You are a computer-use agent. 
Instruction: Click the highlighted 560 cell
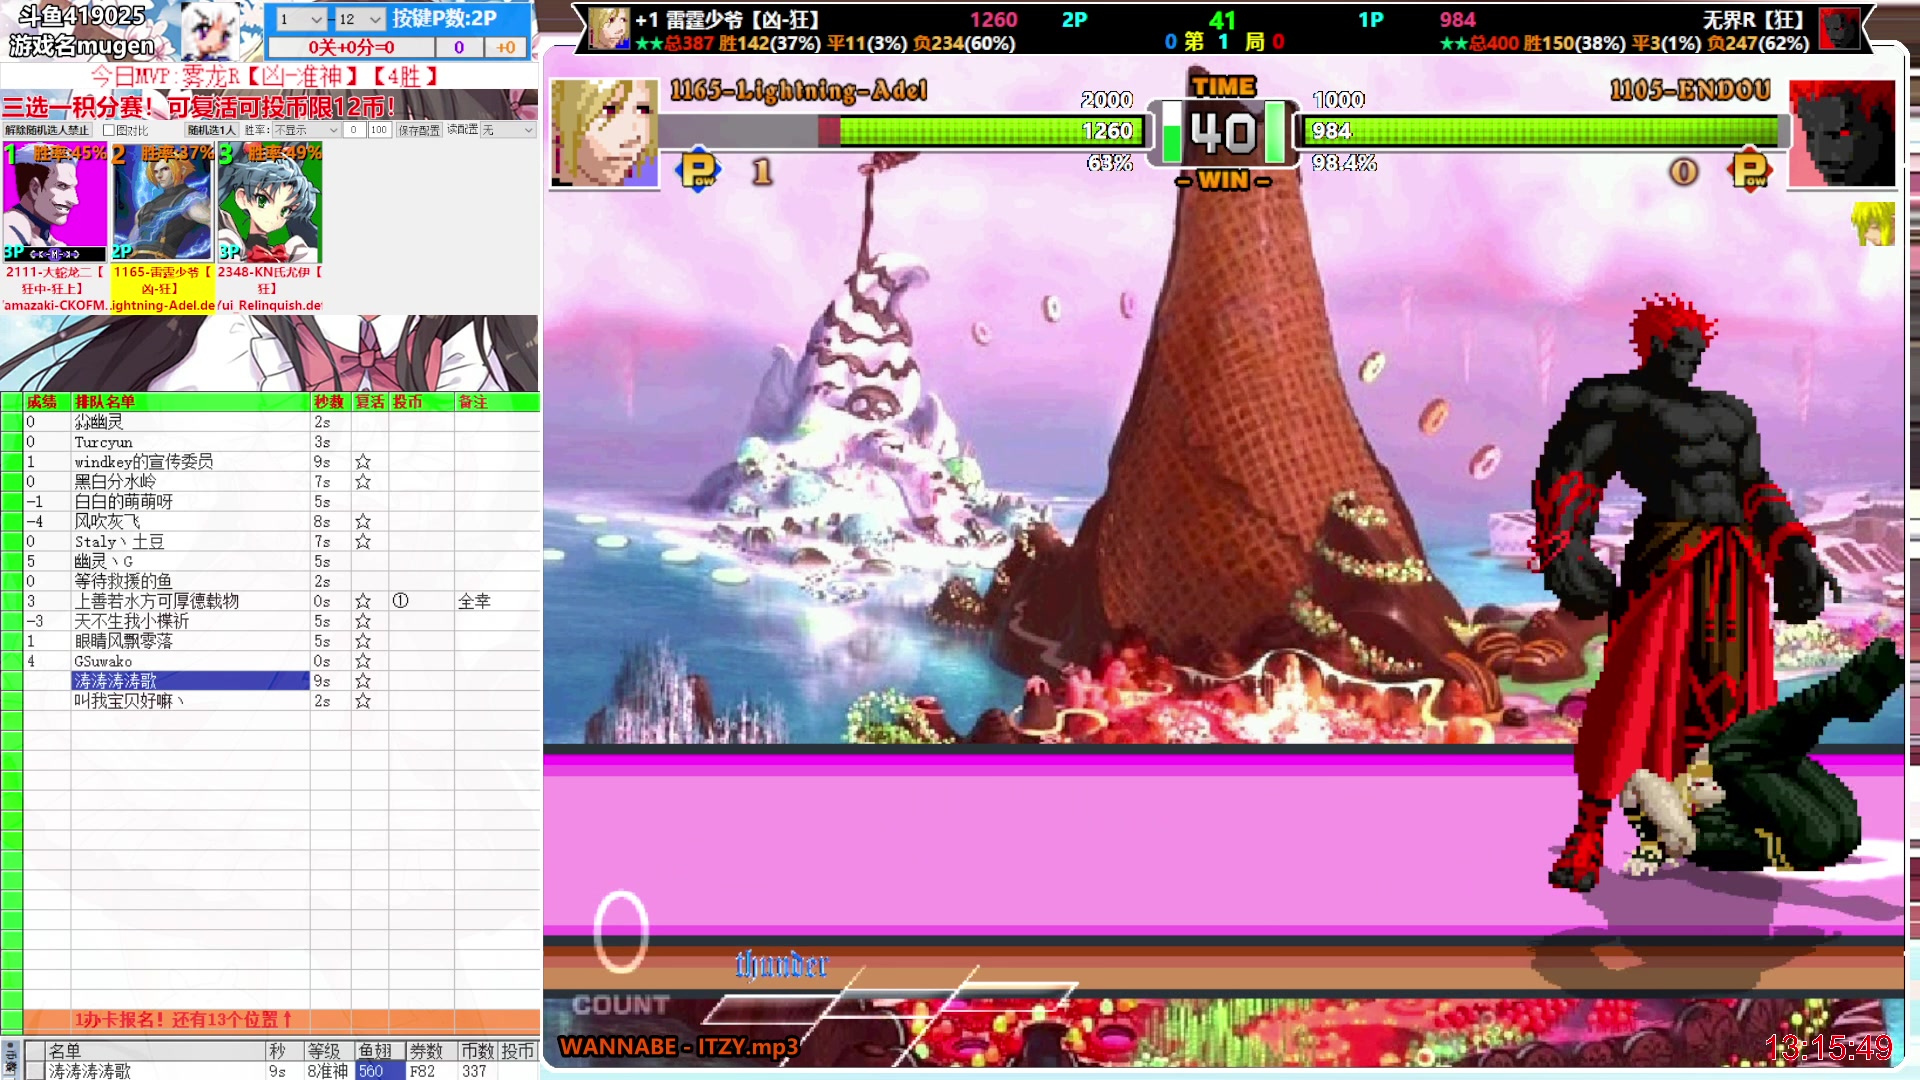coord(379,1071)
